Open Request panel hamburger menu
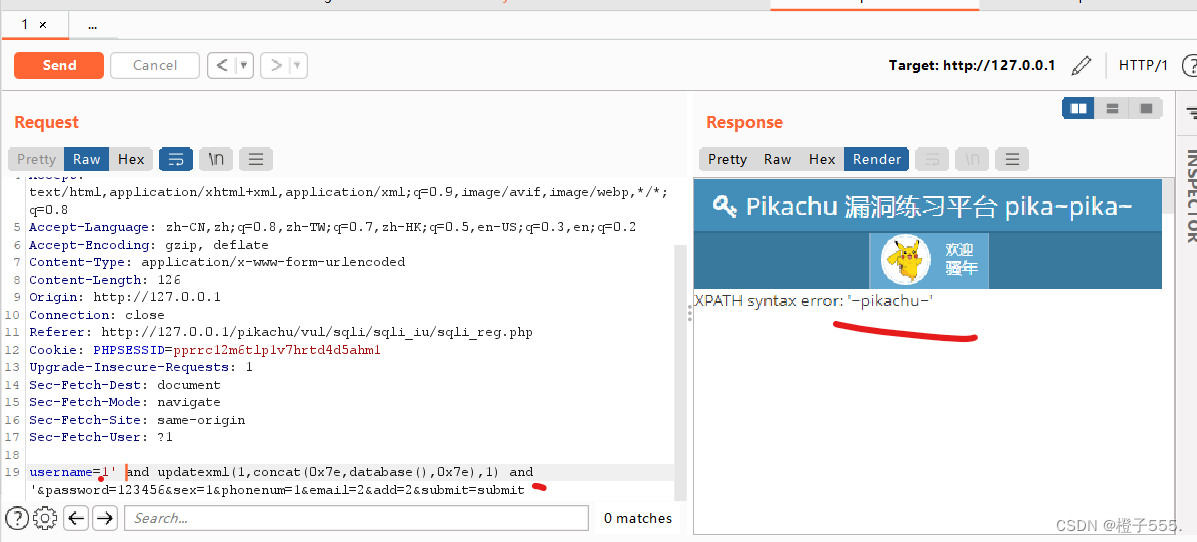Image resolution: width=1197 pixels, height=542 pixels. click(x=256, y=159)
